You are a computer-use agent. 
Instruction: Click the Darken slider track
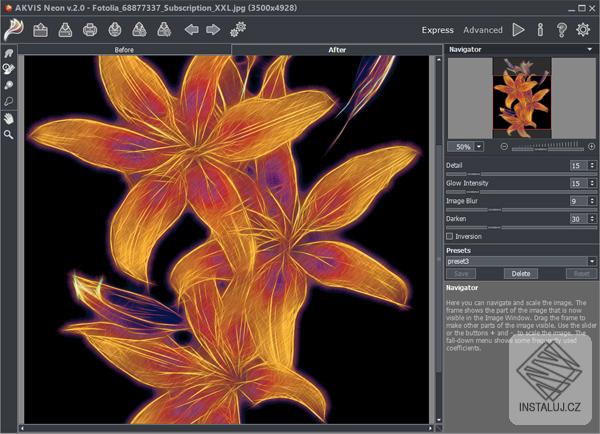point(521,227)
